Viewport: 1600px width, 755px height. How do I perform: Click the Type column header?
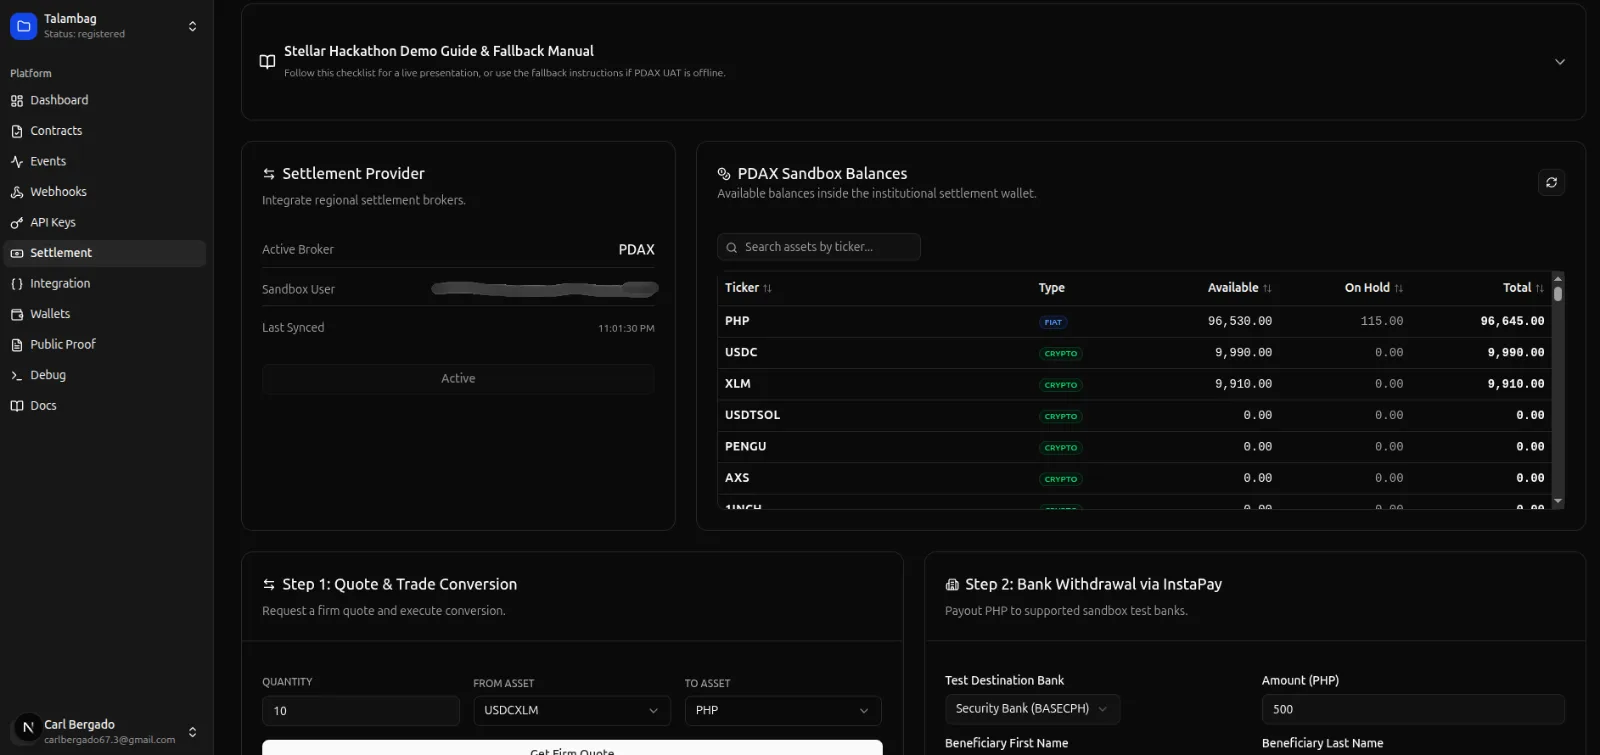pos(1051,288)
